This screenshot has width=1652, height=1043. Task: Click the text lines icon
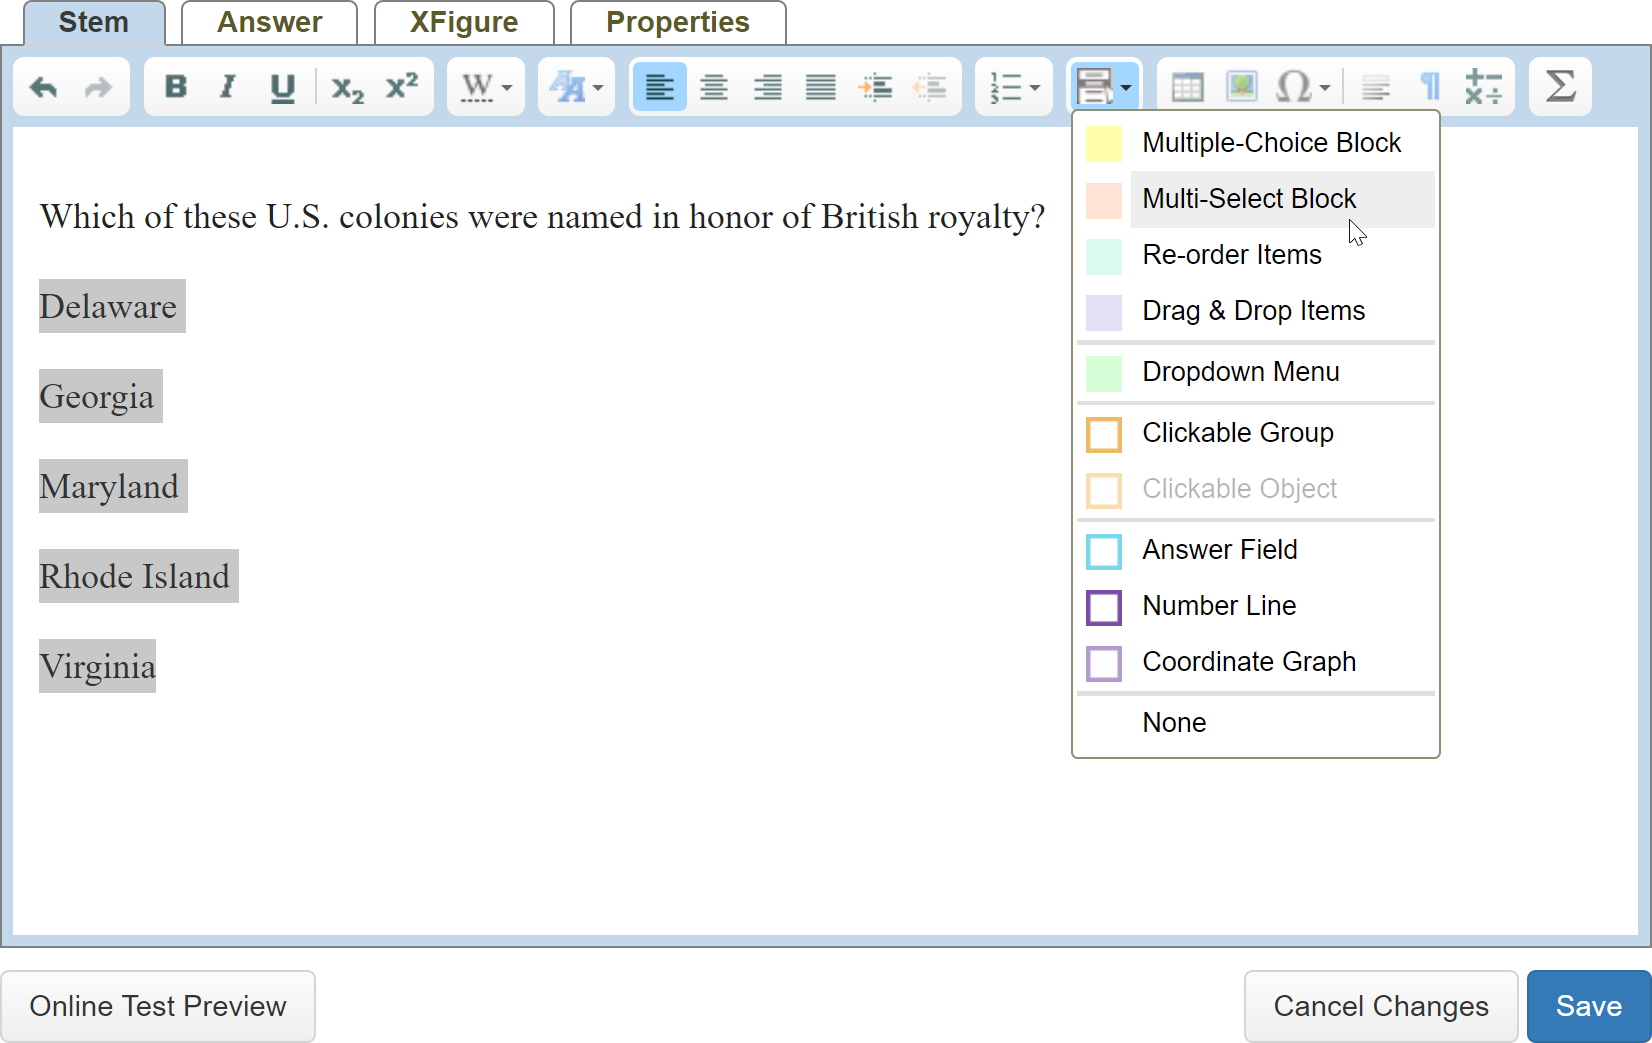tap(1376, 88)
